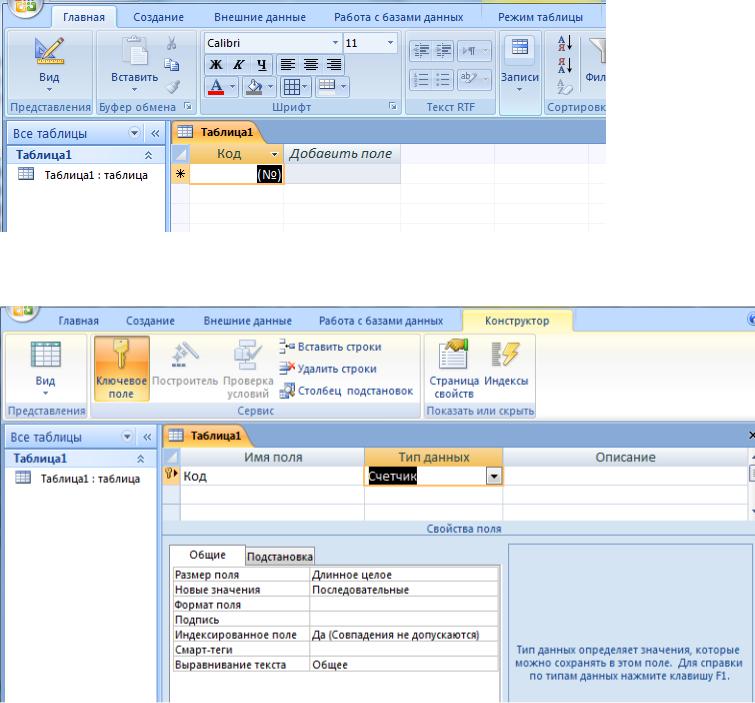Align text left in Шрифт group
The height and width of the screenshot is (703, 755).
point(288,65)
